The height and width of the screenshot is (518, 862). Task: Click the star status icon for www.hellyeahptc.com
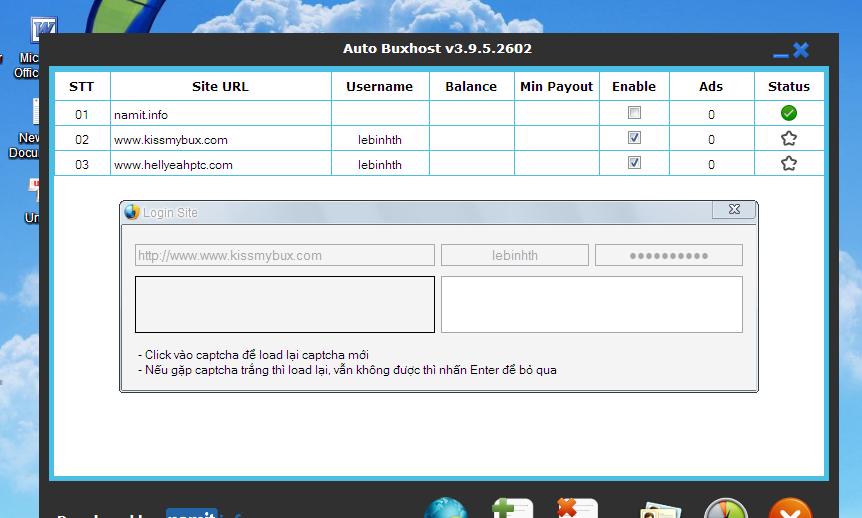pos(788,163)
